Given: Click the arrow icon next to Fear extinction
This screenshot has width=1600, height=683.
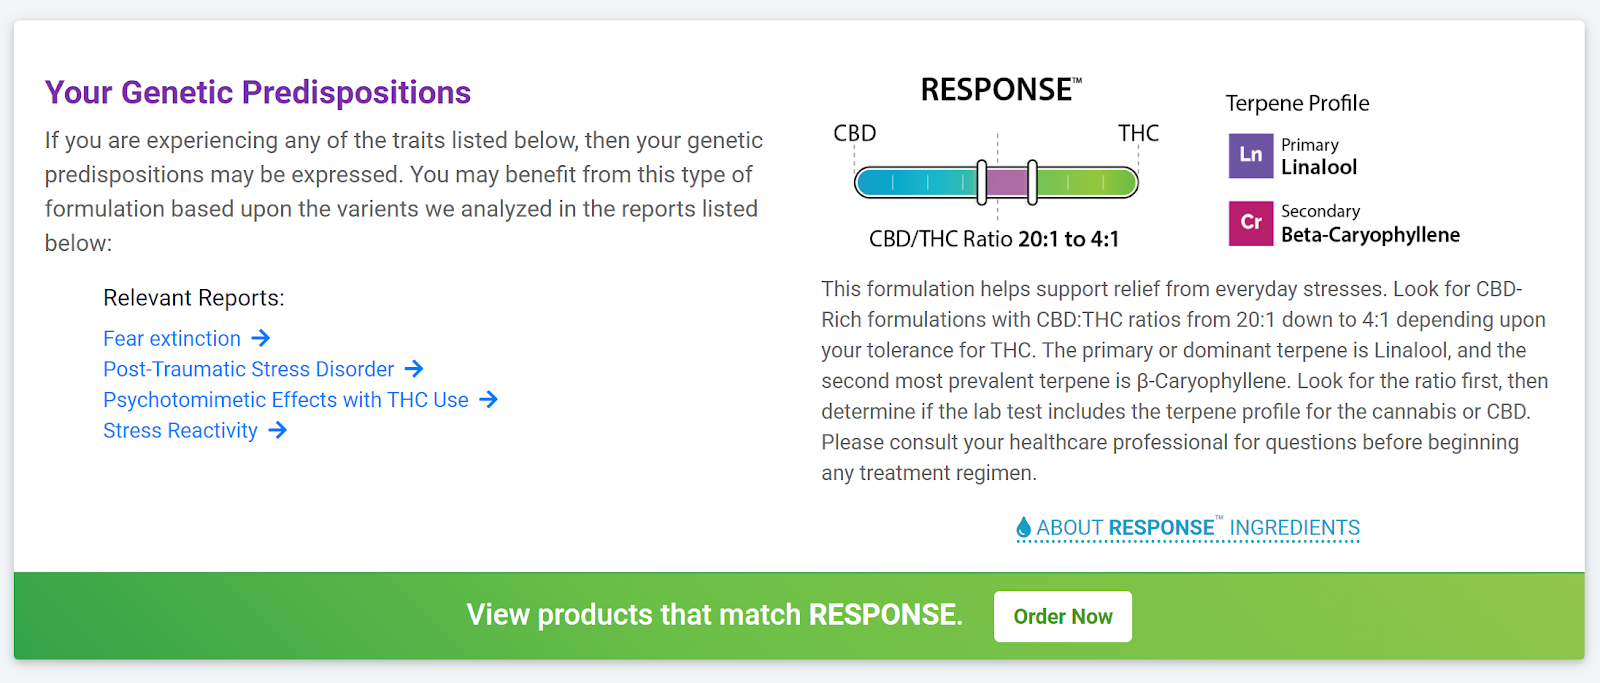Looking at the screenshot, I should (x=261, y=338).
